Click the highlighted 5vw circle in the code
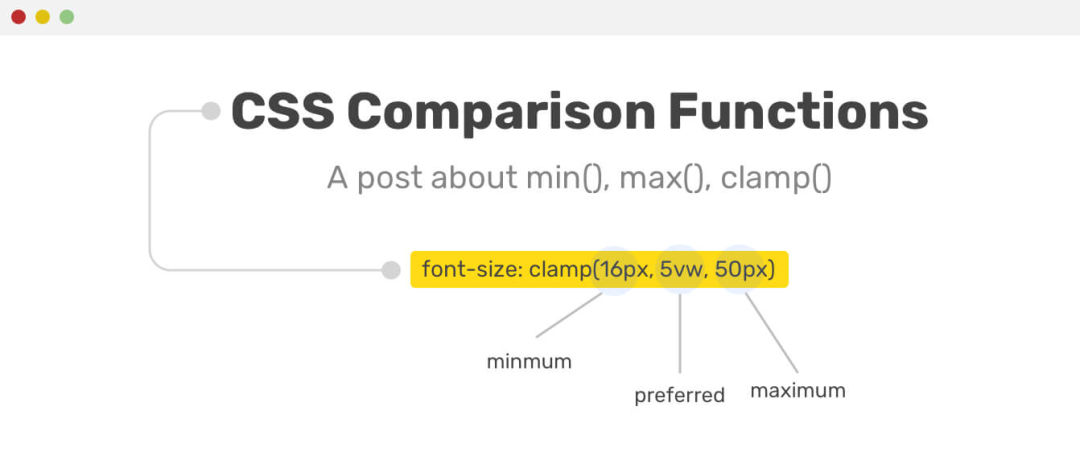 (680, 269)
